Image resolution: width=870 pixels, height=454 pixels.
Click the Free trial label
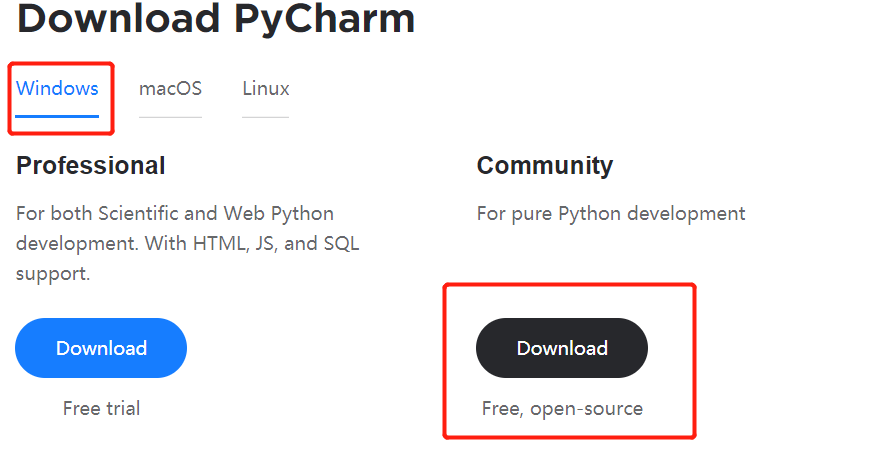point(101,408)
